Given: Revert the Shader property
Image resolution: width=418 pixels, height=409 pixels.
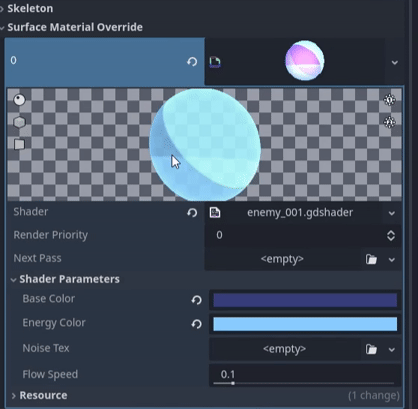Looking at the screenshot, I should (192, 213).
